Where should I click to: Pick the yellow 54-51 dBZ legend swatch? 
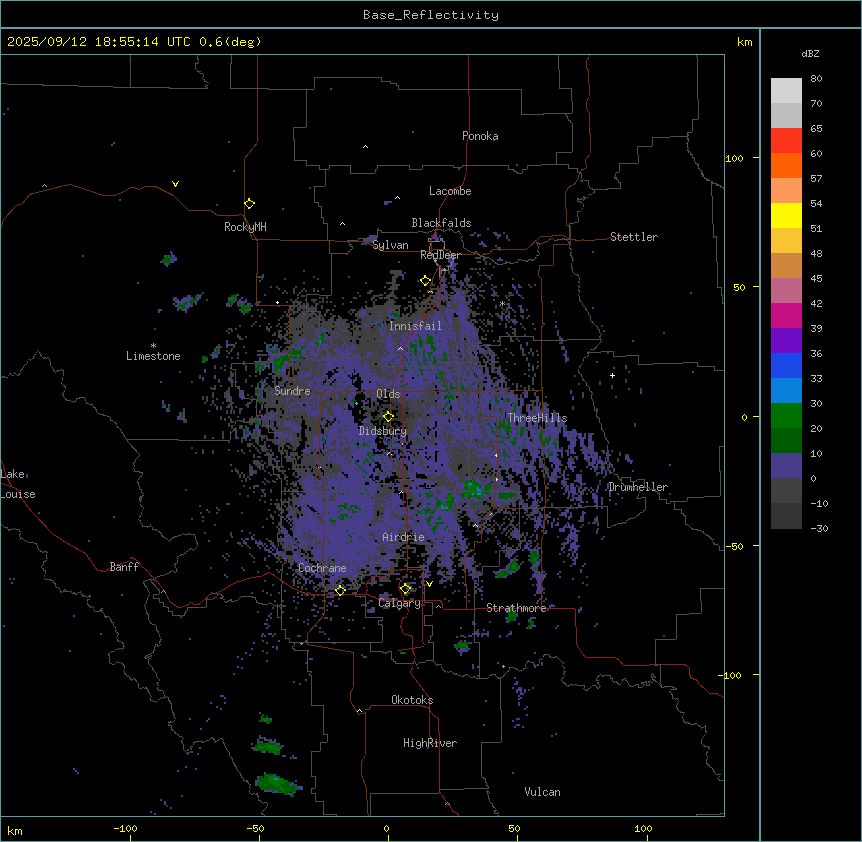coord(786,215)
